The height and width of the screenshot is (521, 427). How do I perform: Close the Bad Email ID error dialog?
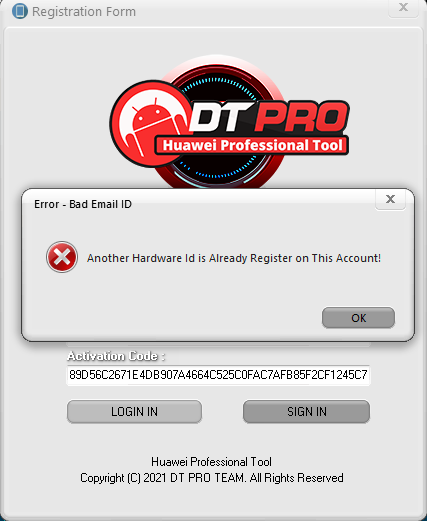pos(390,199)
